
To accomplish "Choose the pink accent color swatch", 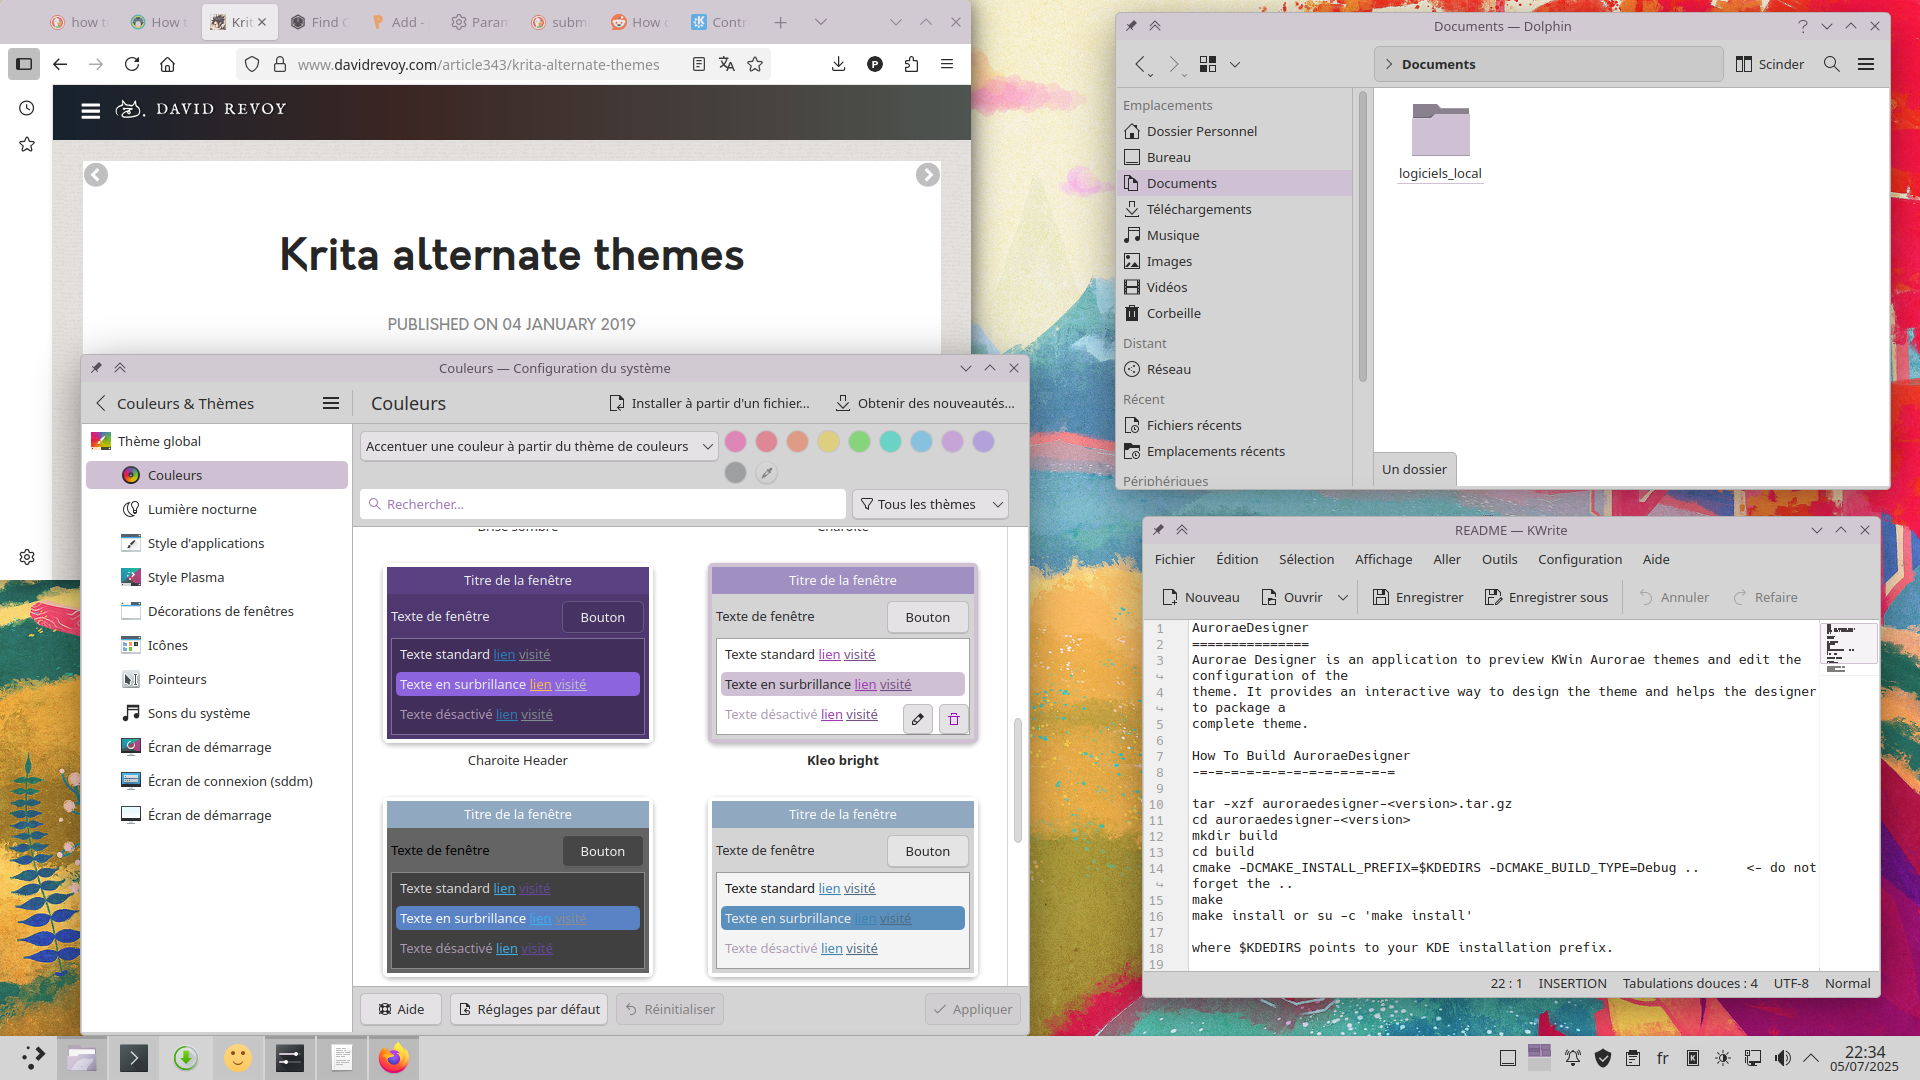I will click(x=735, y=441).
